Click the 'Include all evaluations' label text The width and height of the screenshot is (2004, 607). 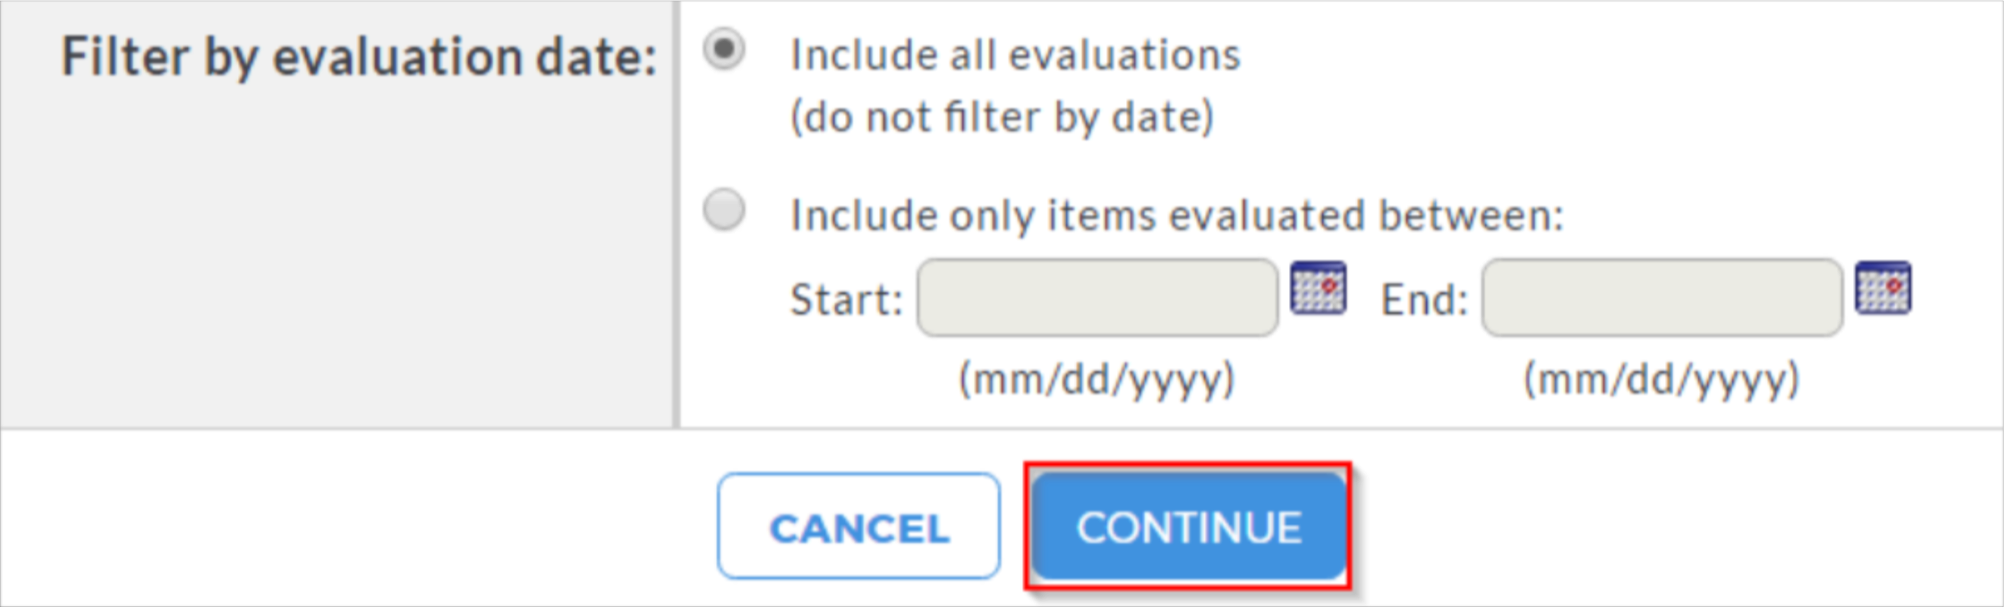point(1015,55)
